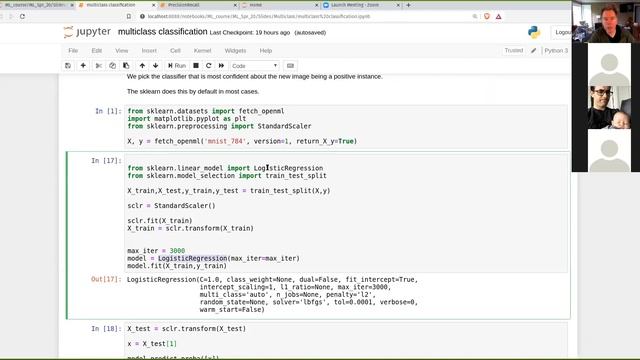Open the Help menu
Screen dimensions: 640x360
pyautogui.click(x=266, y=51)
